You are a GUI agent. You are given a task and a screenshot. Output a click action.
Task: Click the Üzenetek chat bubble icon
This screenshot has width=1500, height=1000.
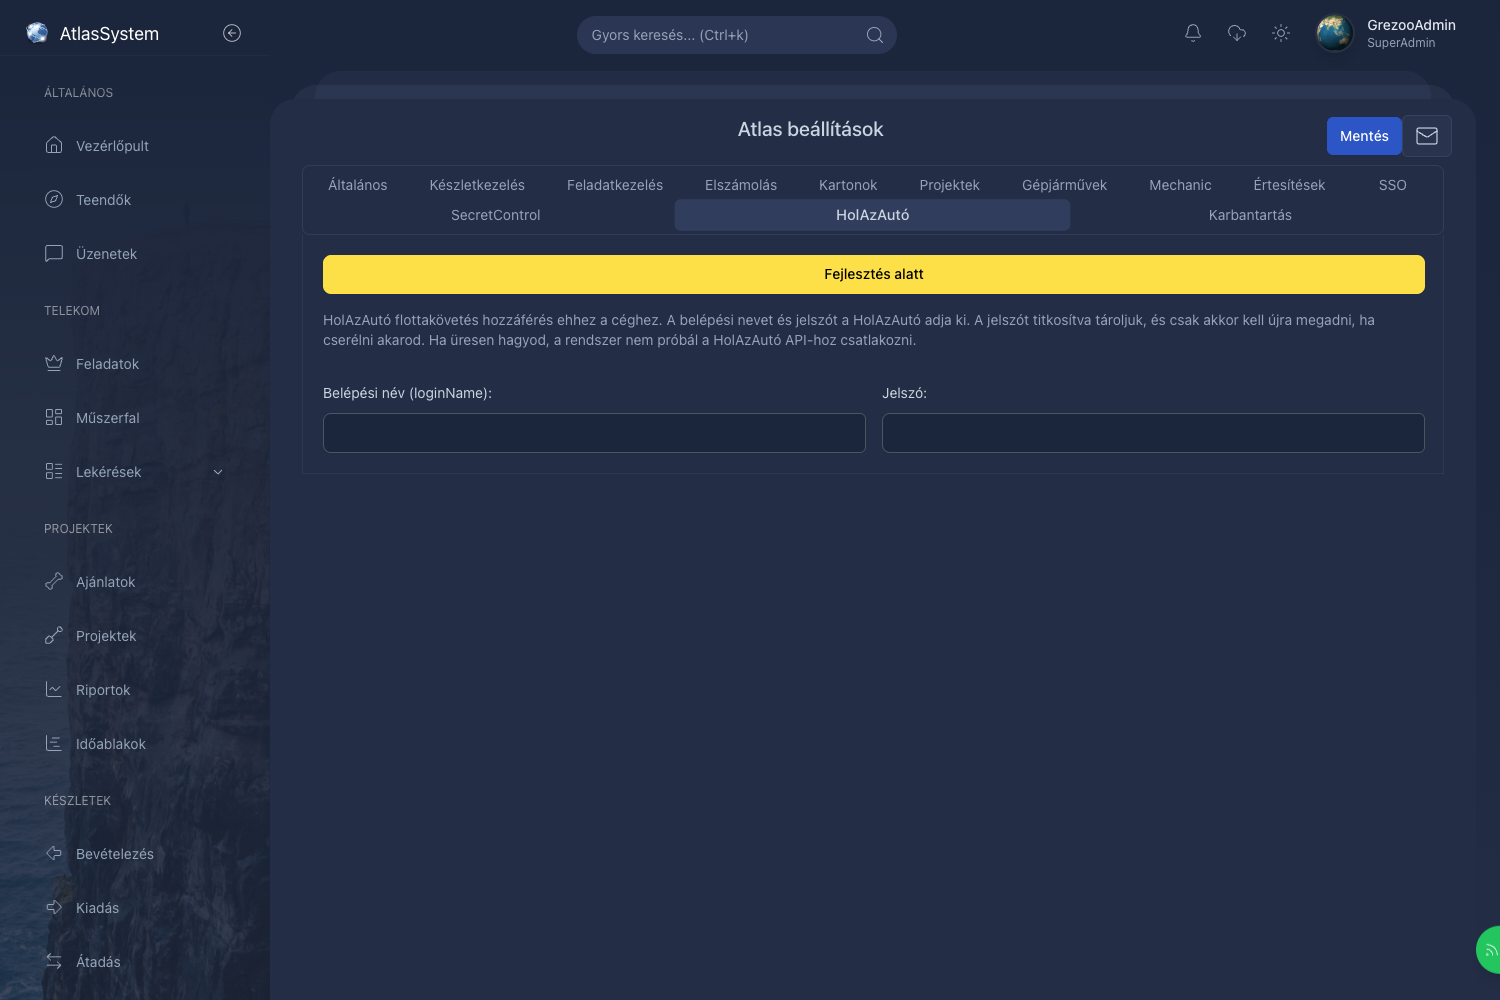[54, 253]
